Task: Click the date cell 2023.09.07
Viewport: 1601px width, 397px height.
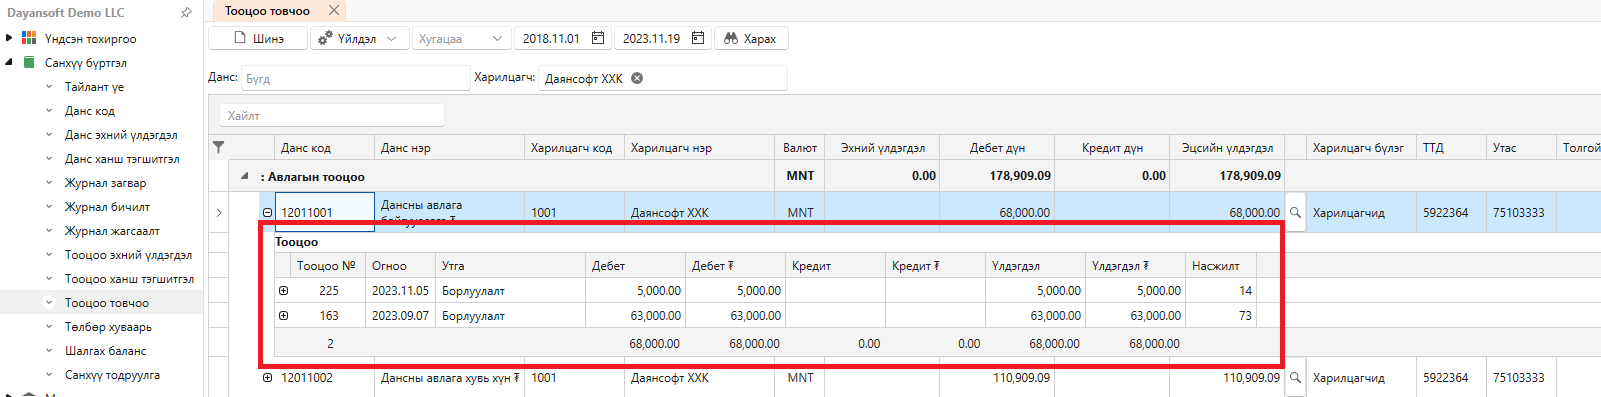Action: tap(400, 316)
